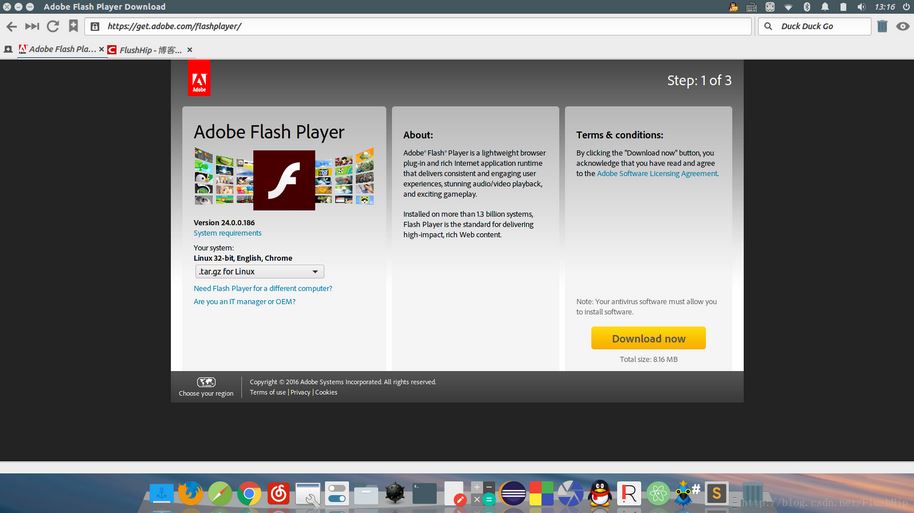Open the Cookies footer link
The height and width of the screenshot is (513, 914).
click(x=326, y=392)
